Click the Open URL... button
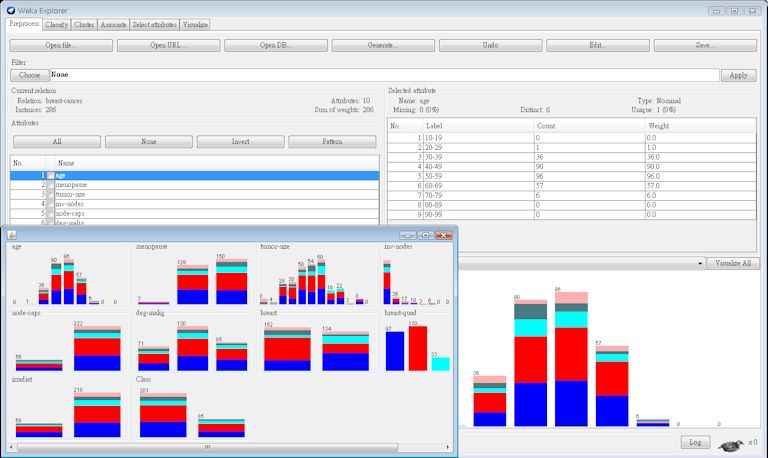768x458 pixels. point(168,45)
